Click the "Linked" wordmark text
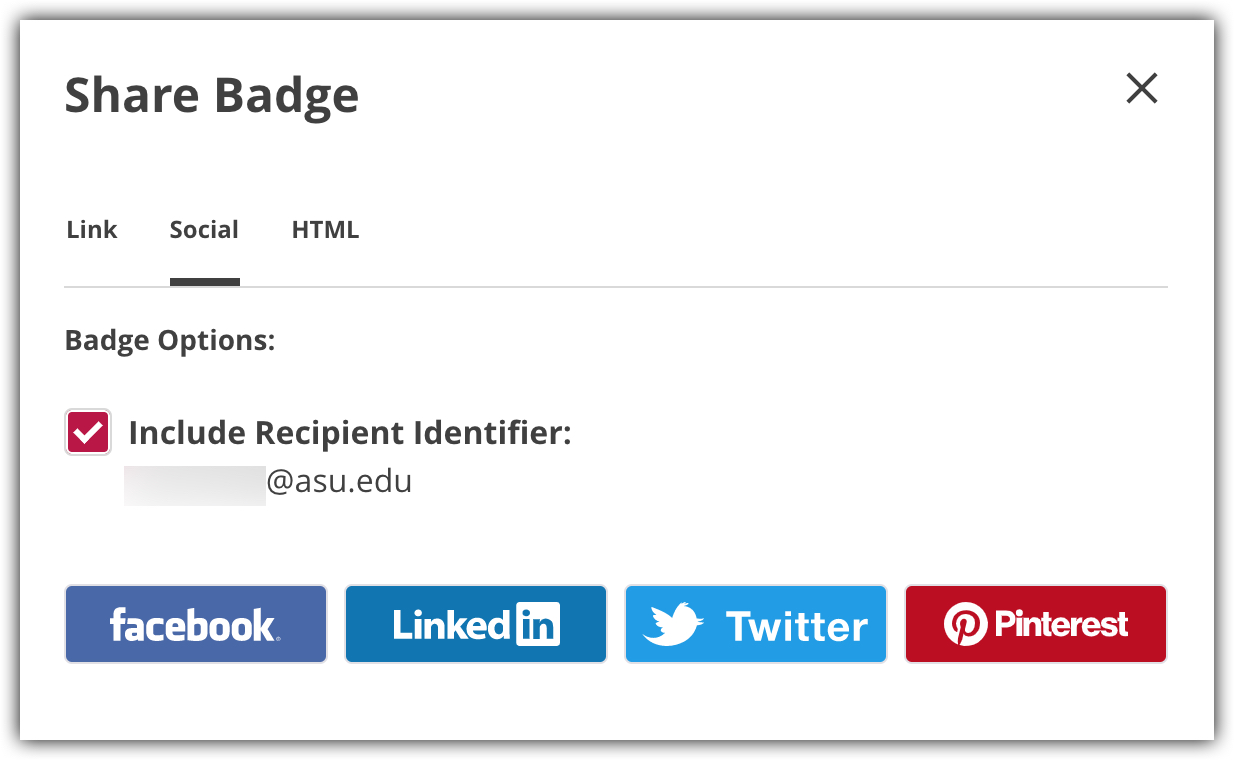Viewport: 1234px width, 760px height. click(x=452, y=625)
